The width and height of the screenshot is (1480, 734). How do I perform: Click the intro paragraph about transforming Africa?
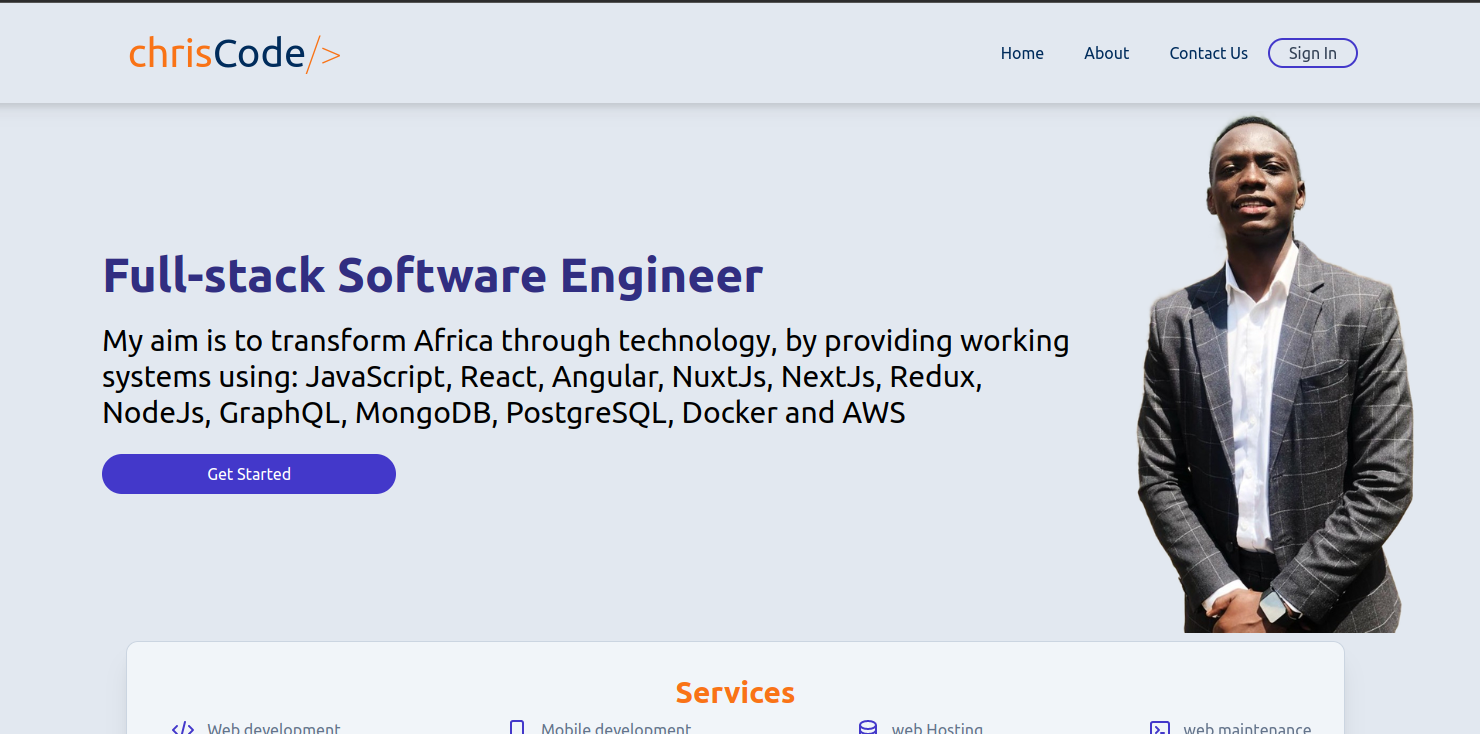coord(586,376)
